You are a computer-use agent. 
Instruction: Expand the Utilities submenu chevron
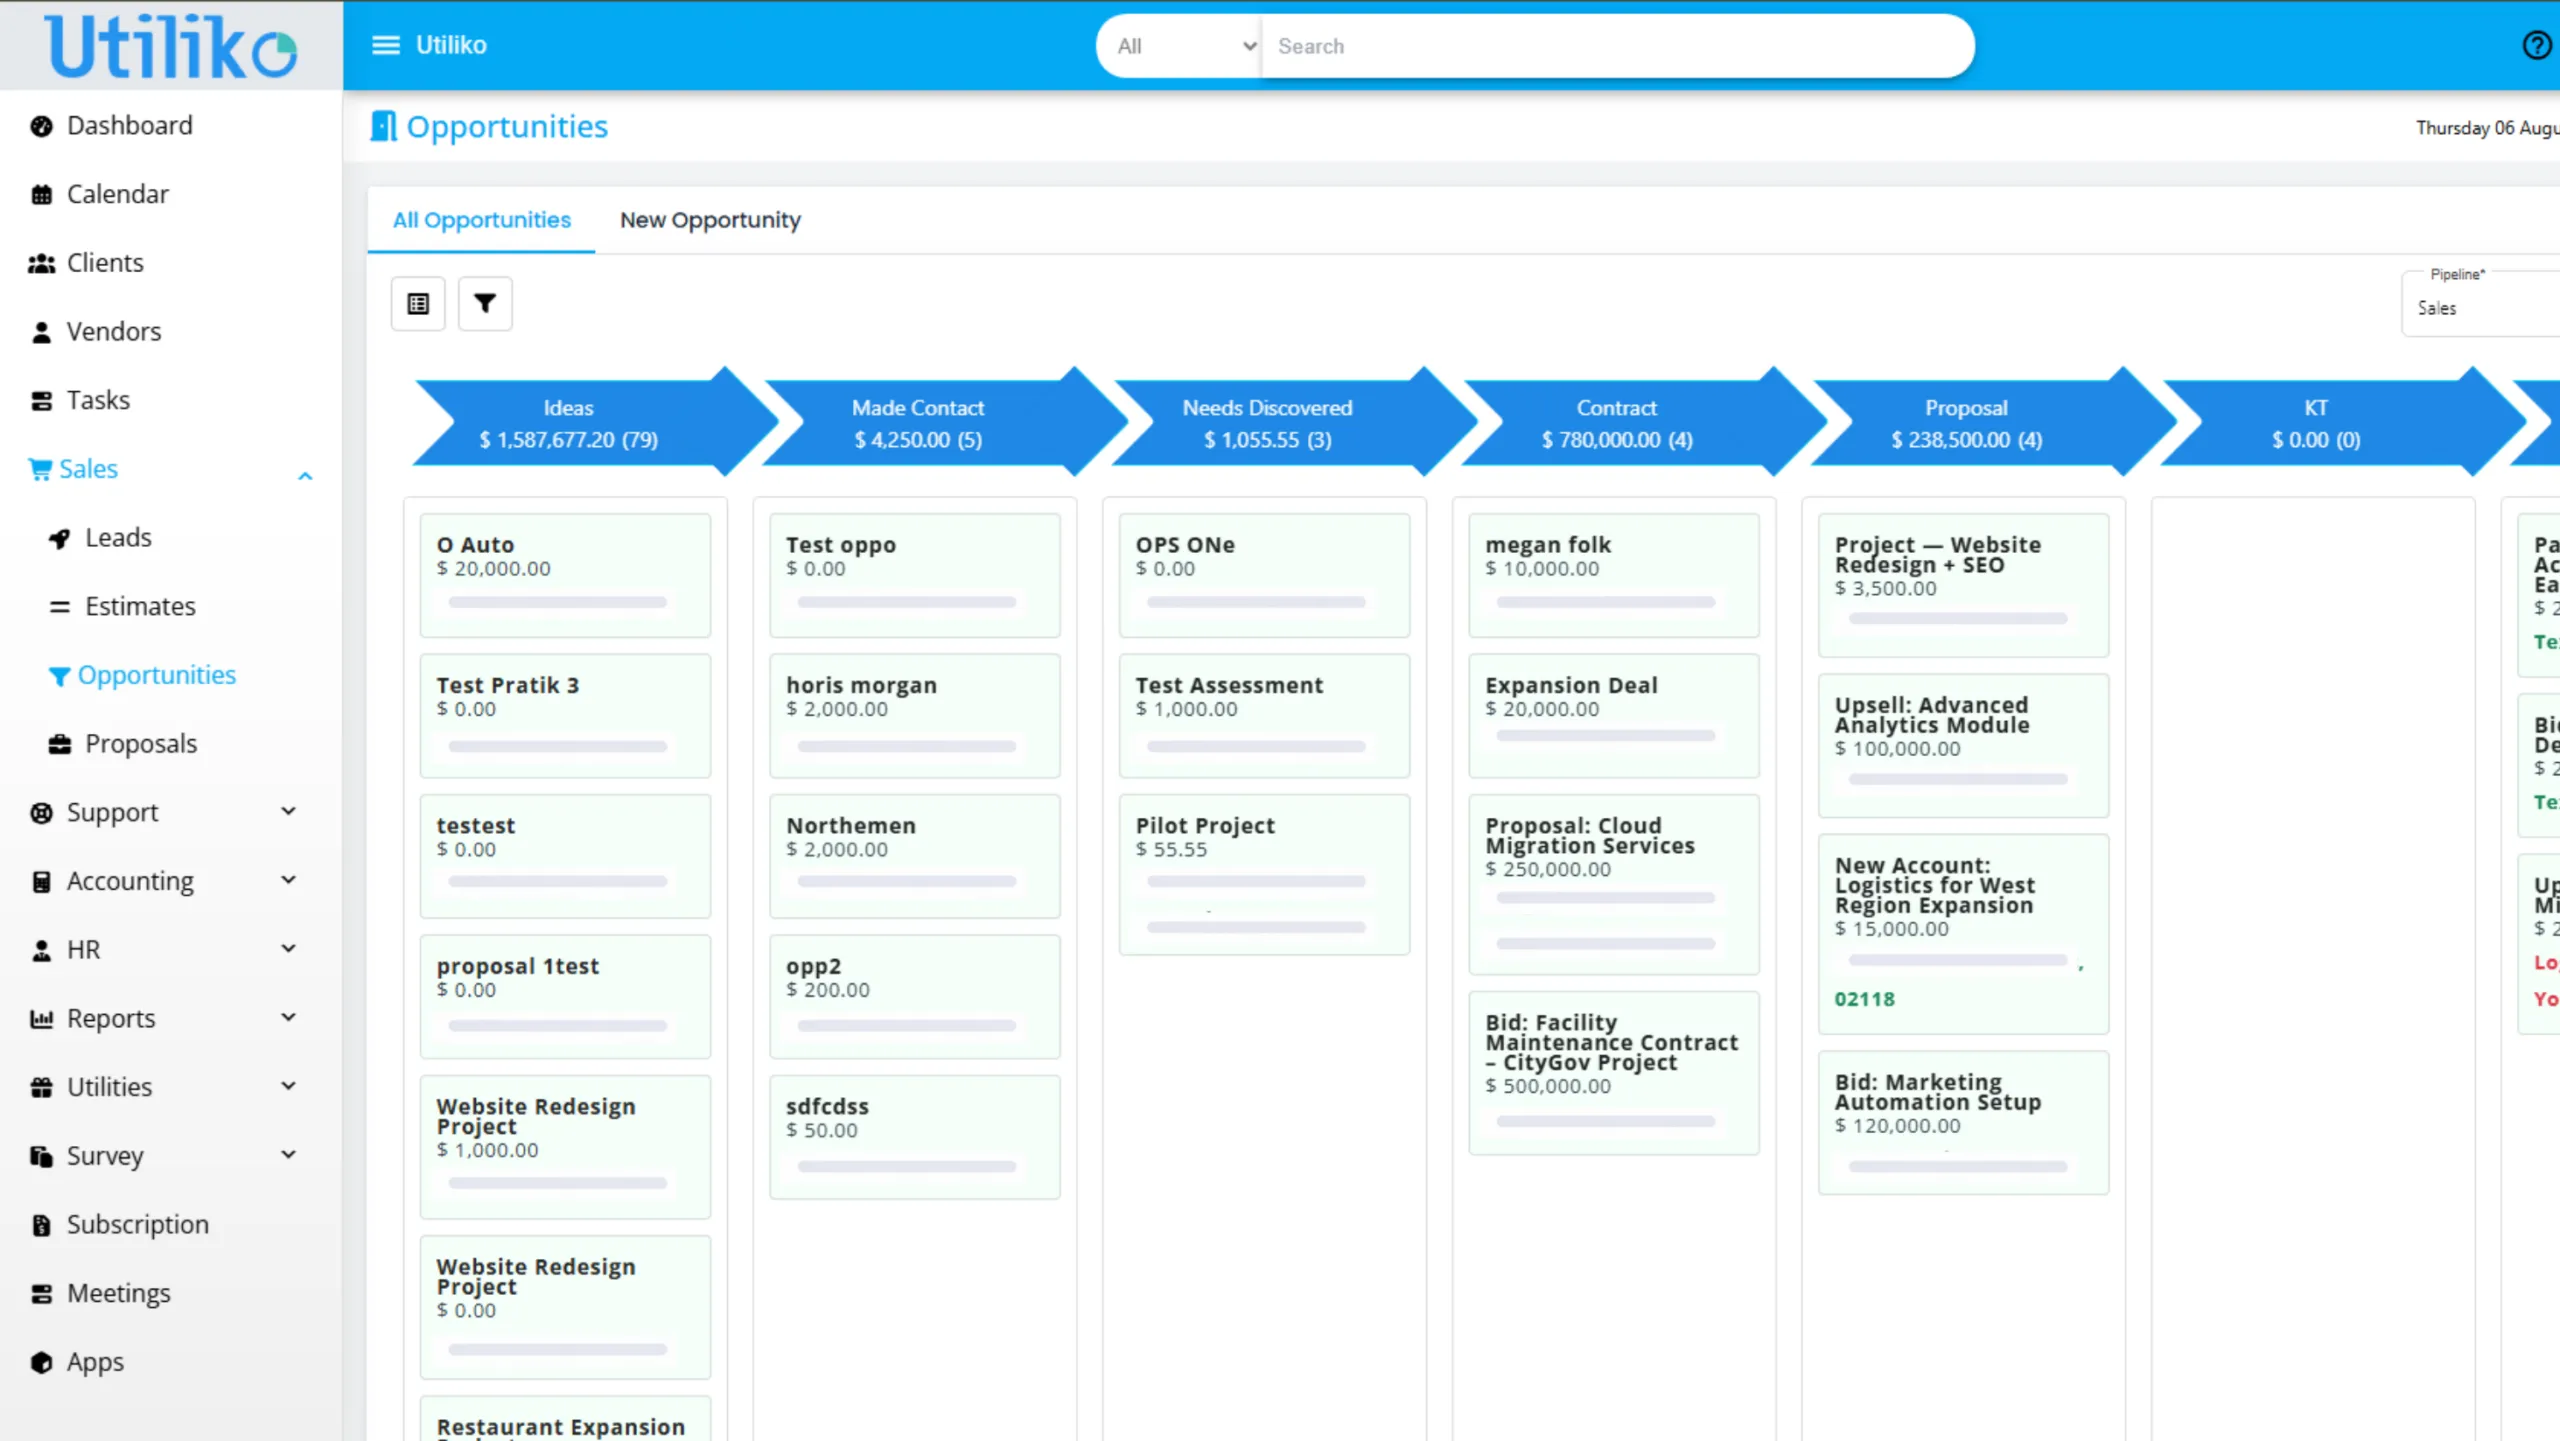pyautogui.click(x=288, y=1086)
